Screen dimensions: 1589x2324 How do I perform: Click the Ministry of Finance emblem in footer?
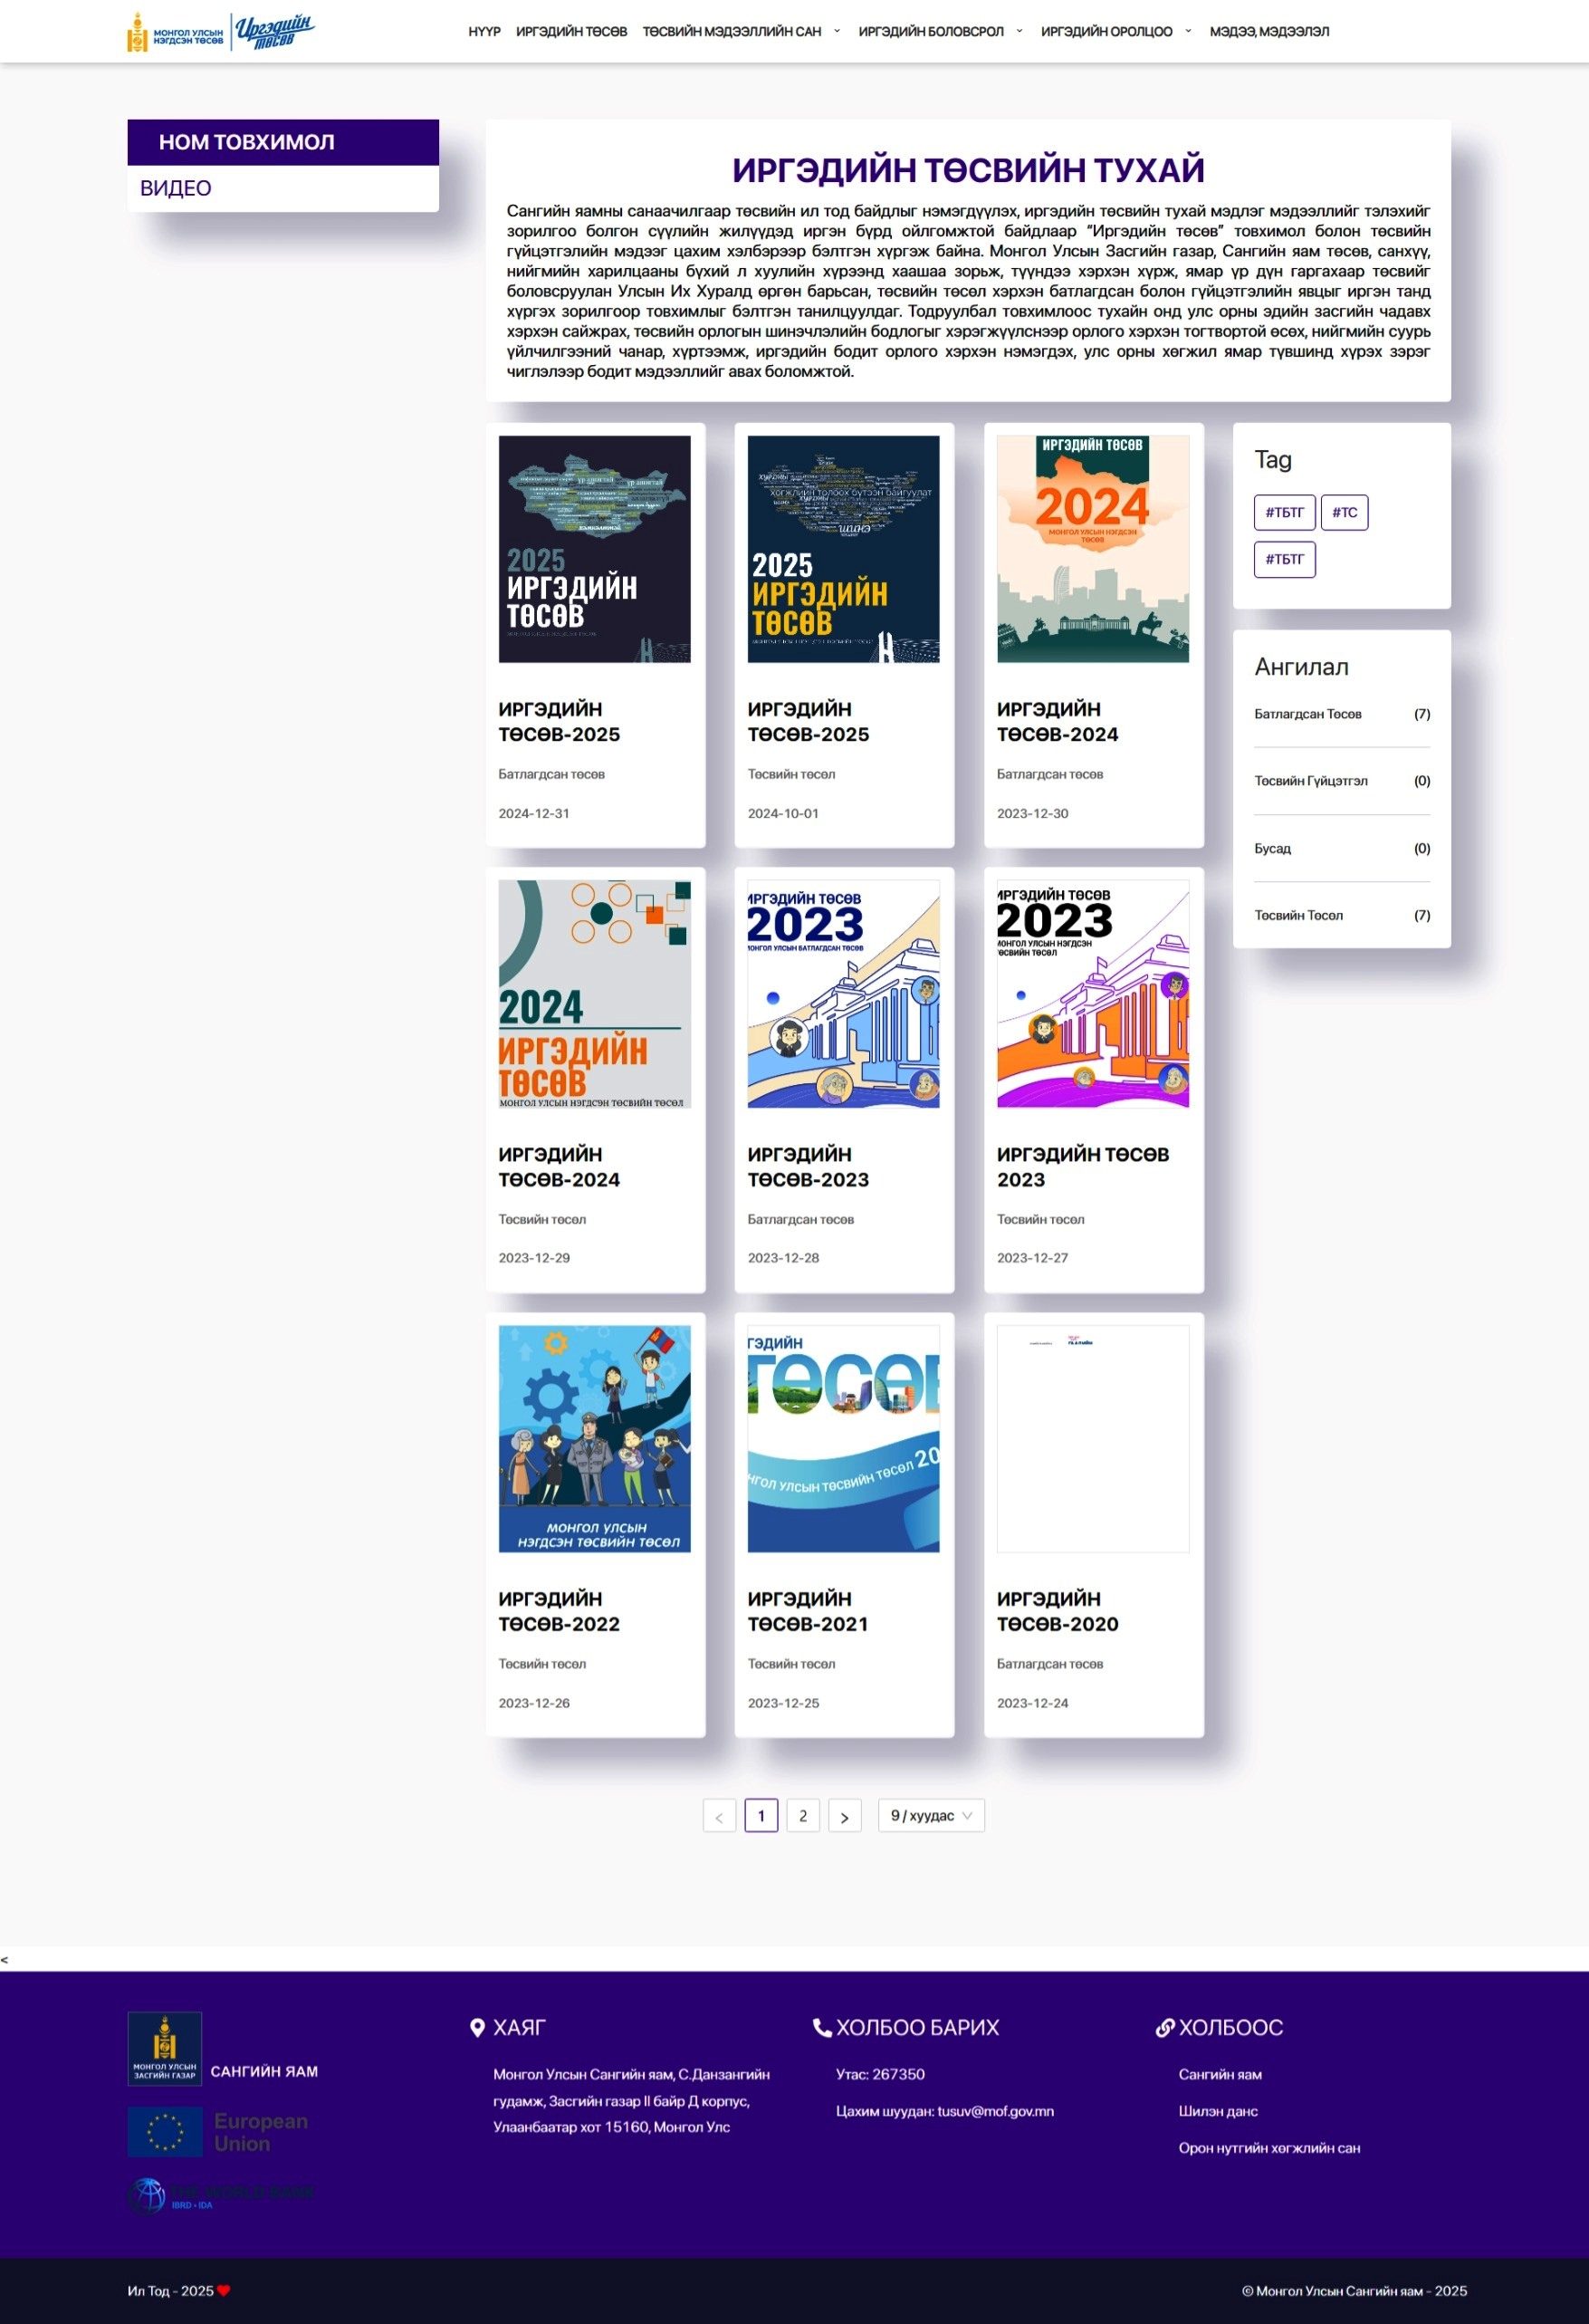(165, 2048)
